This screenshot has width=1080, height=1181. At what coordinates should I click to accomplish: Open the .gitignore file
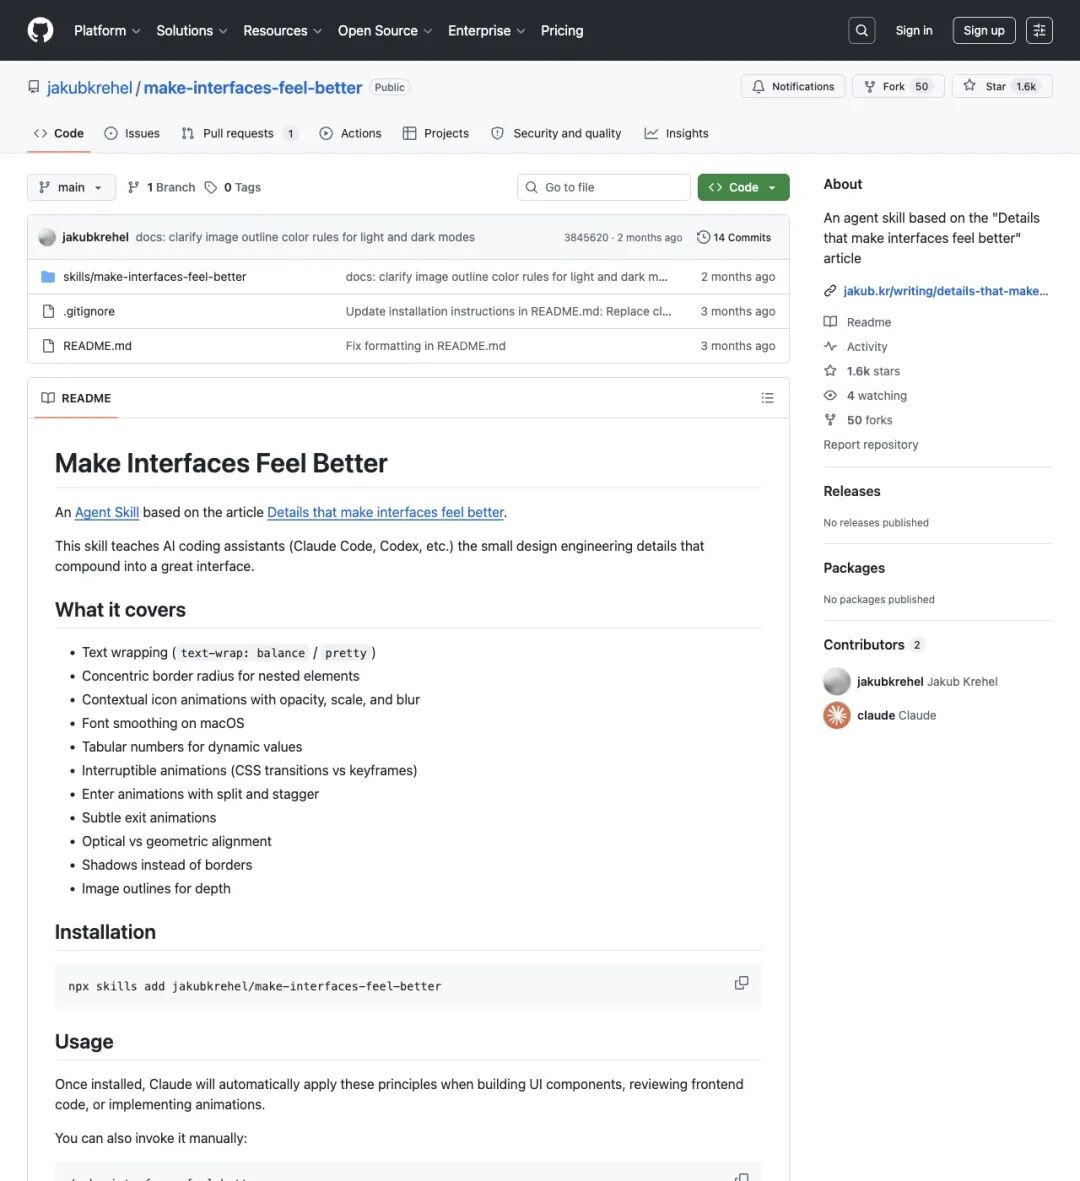pyautogui.click(x=89, y=311)
